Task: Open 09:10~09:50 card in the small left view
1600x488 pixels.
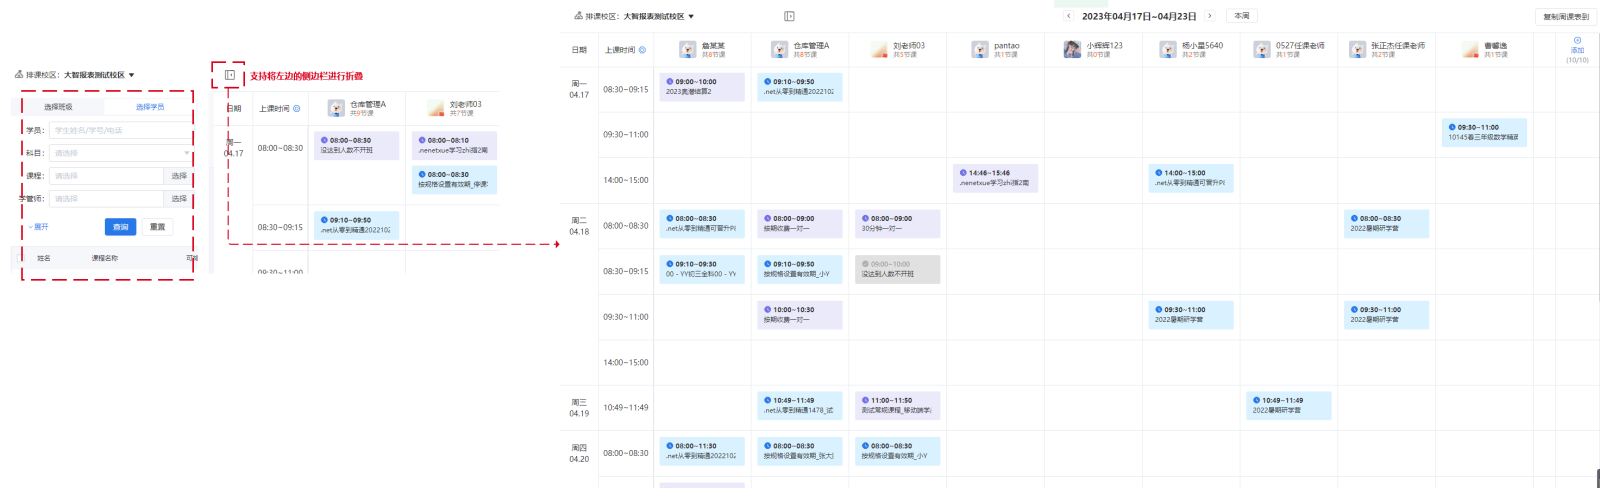Action: [357, 225]
